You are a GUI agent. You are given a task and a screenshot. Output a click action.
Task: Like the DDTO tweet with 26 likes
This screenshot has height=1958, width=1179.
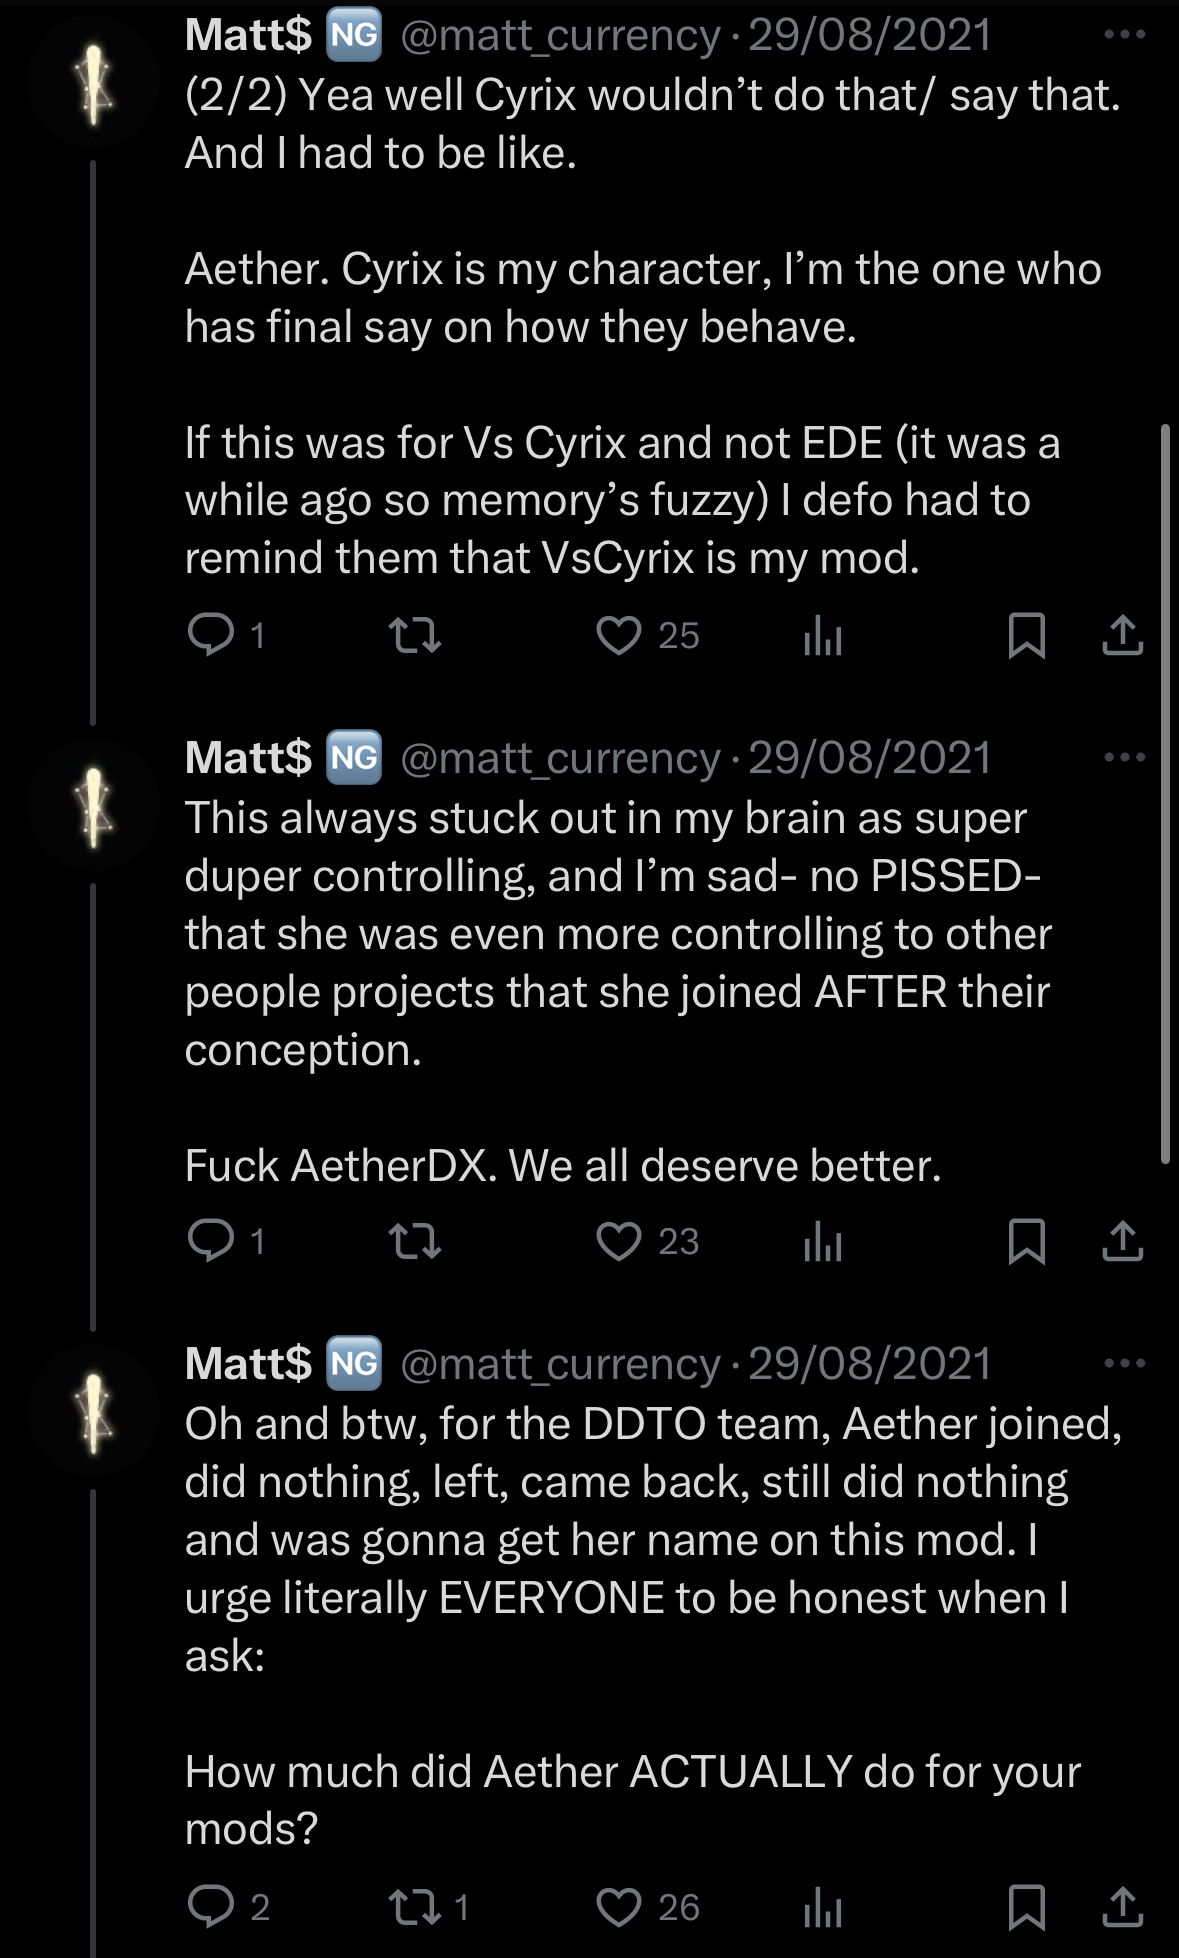tap(618, 1907)
